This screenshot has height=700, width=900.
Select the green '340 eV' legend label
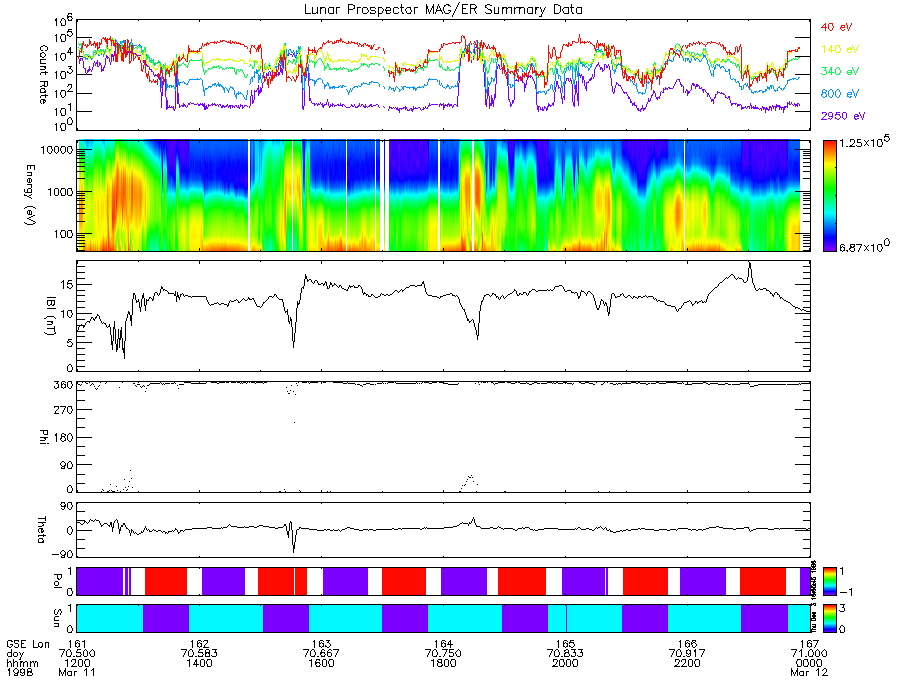pyautogui.click(x=840, y=71)
